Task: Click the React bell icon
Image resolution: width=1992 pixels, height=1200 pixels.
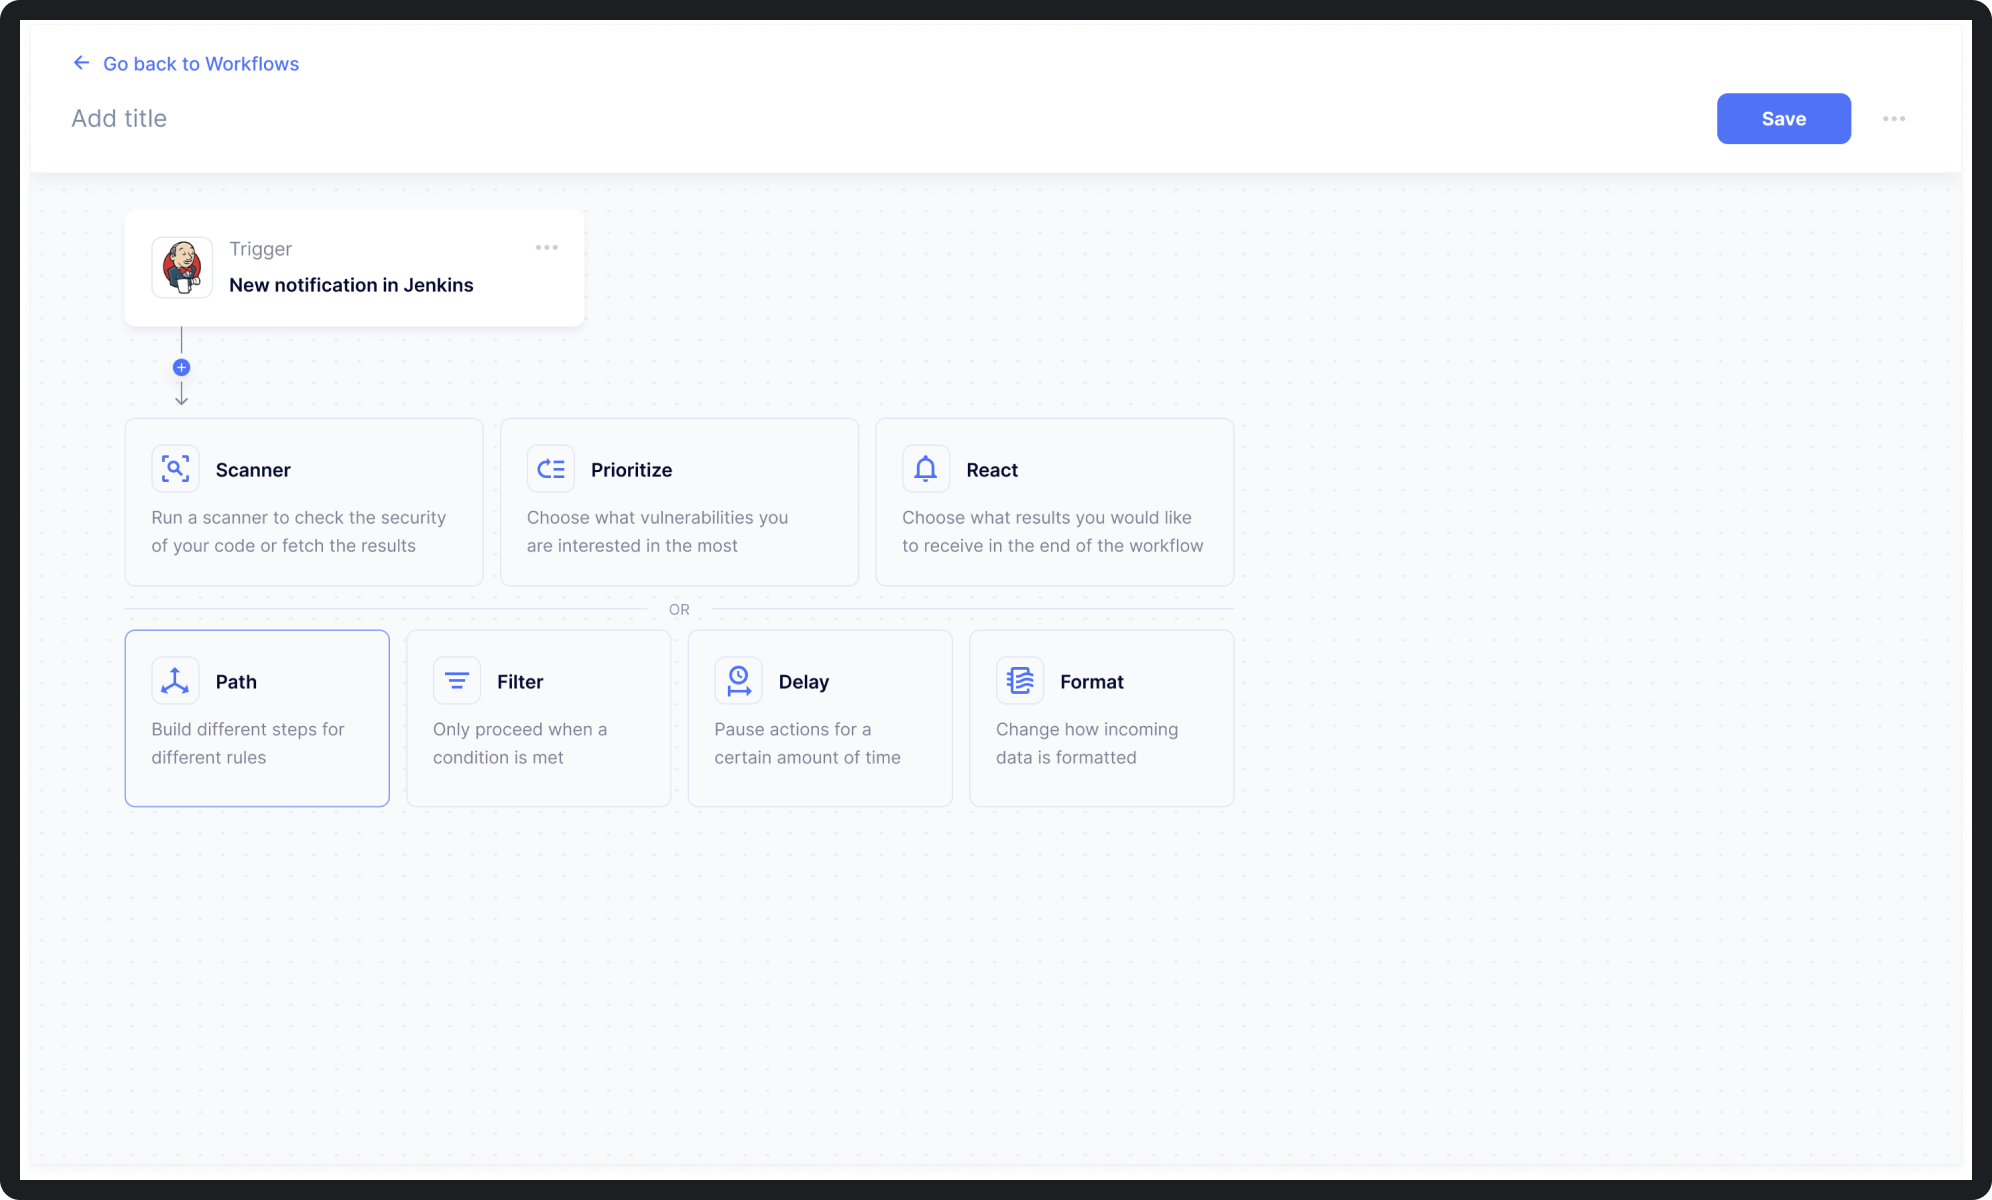Action: (925, 469)
